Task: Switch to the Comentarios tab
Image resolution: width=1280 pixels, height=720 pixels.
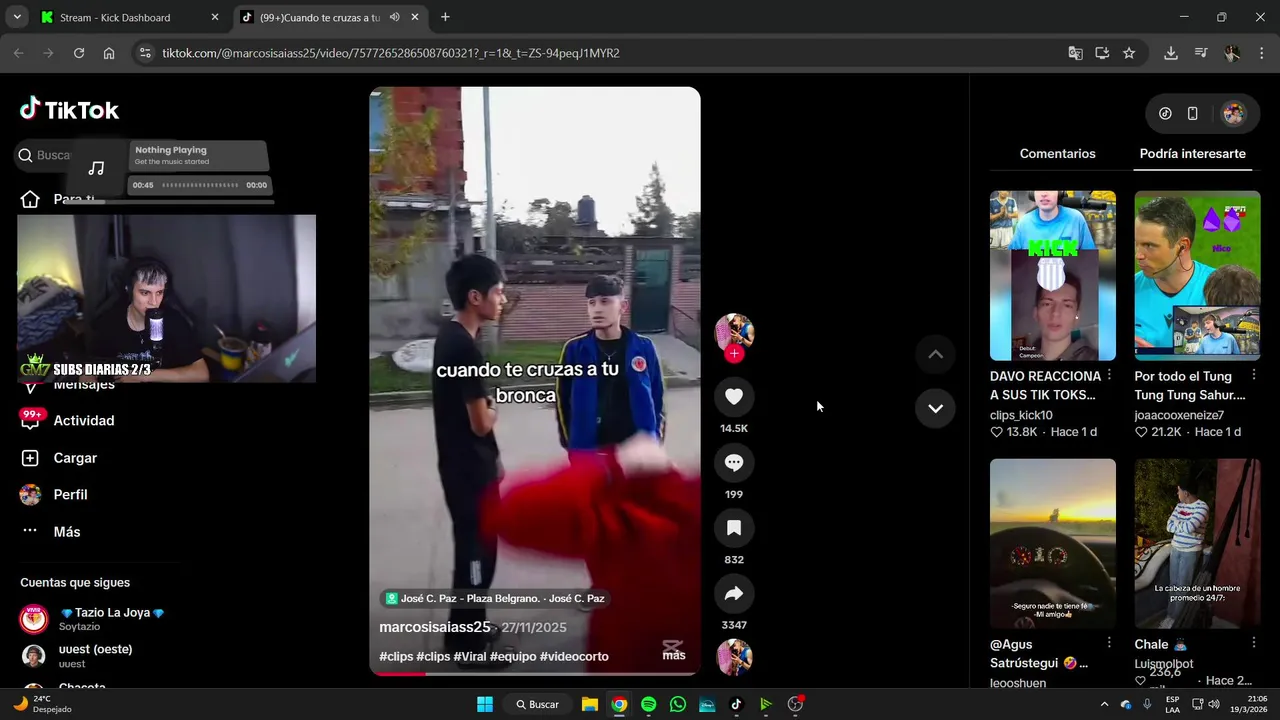Action: point(1058,154)
